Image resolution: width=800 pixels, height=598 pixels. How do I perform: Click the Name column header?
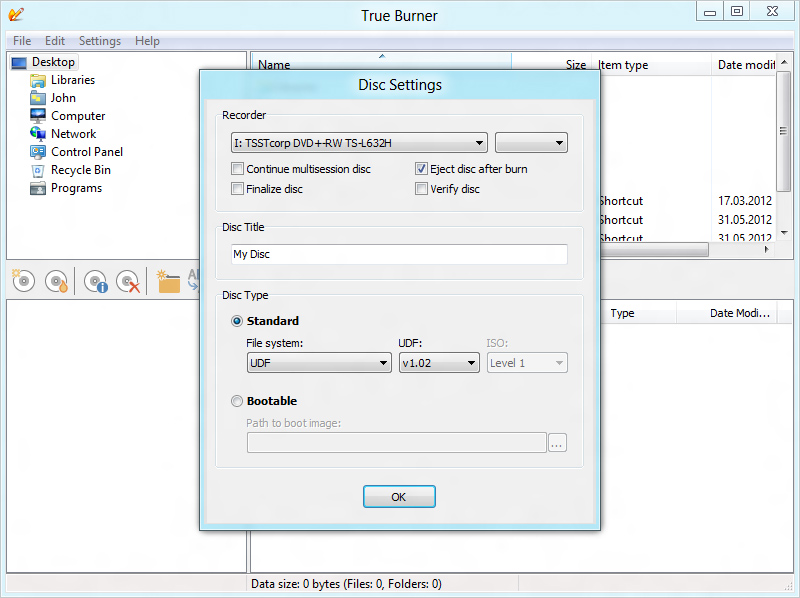274,65
